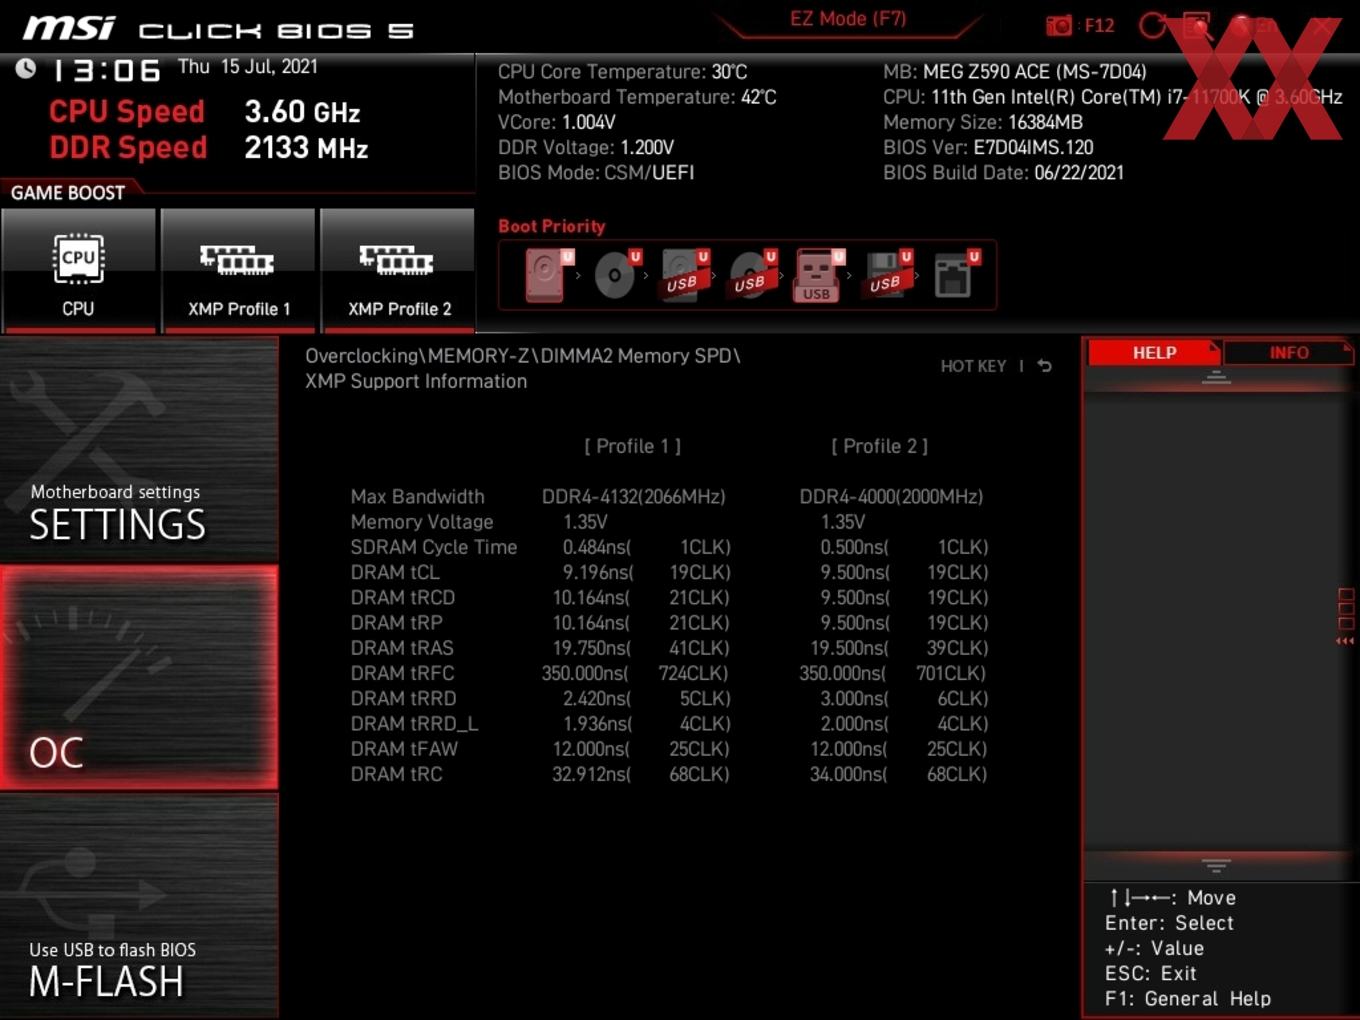
Task: Activate XMP Profile 1
Action: point(238,270)
